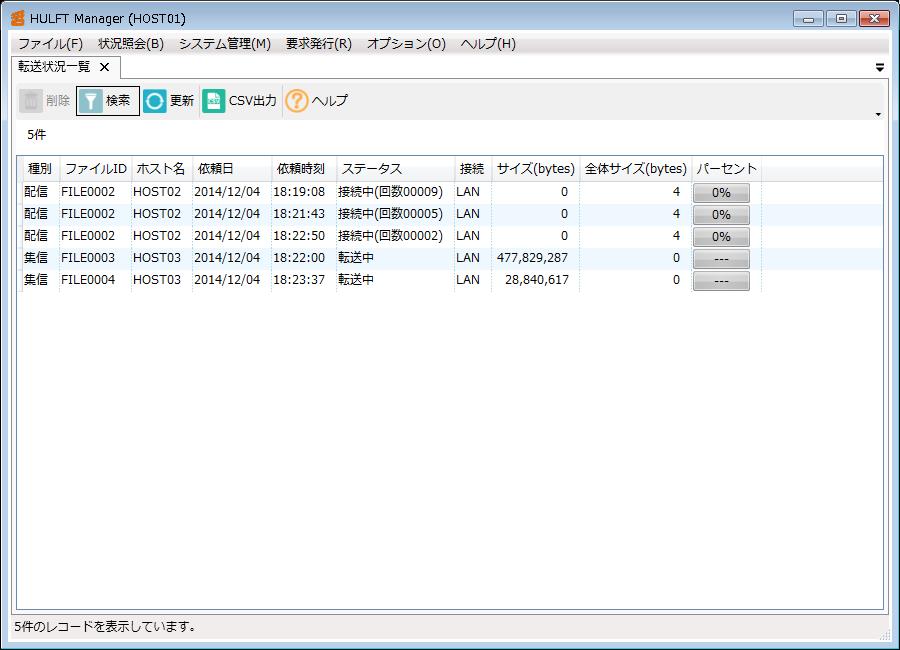
Task: Click the 5件 record count label
Action: 36,135
